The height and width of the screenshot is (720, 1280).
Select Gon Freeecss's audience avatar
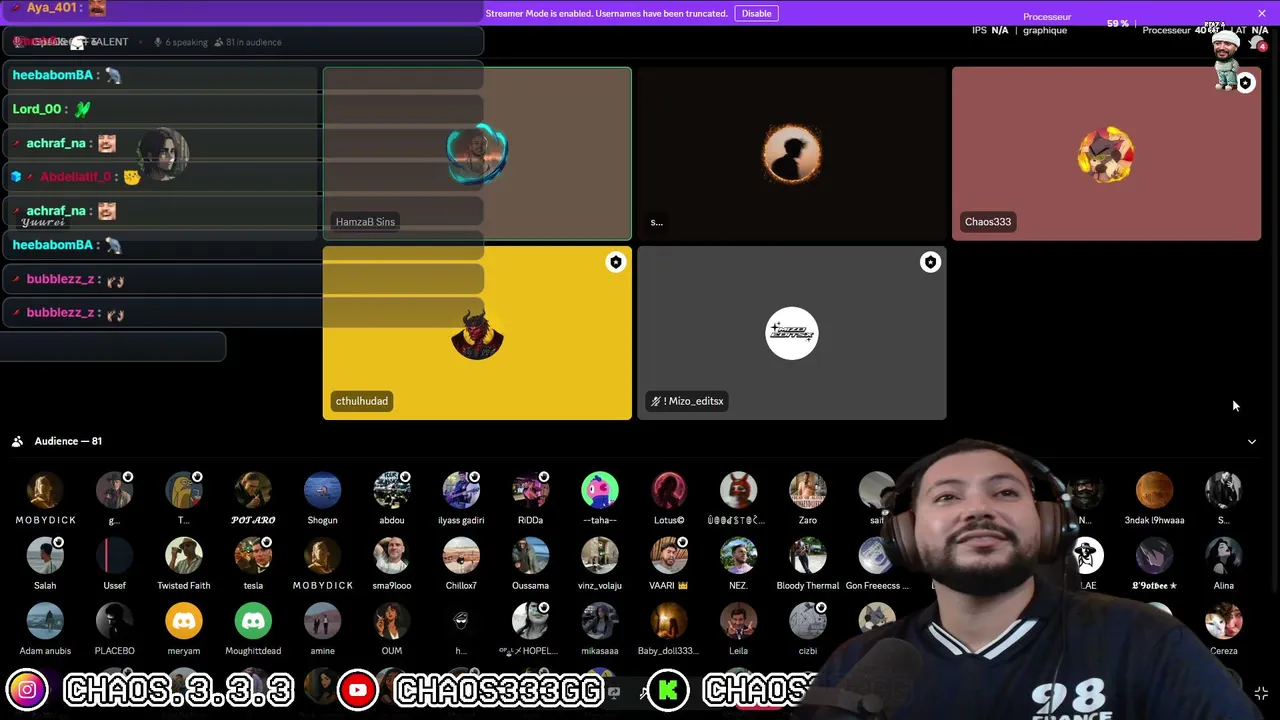877,555
